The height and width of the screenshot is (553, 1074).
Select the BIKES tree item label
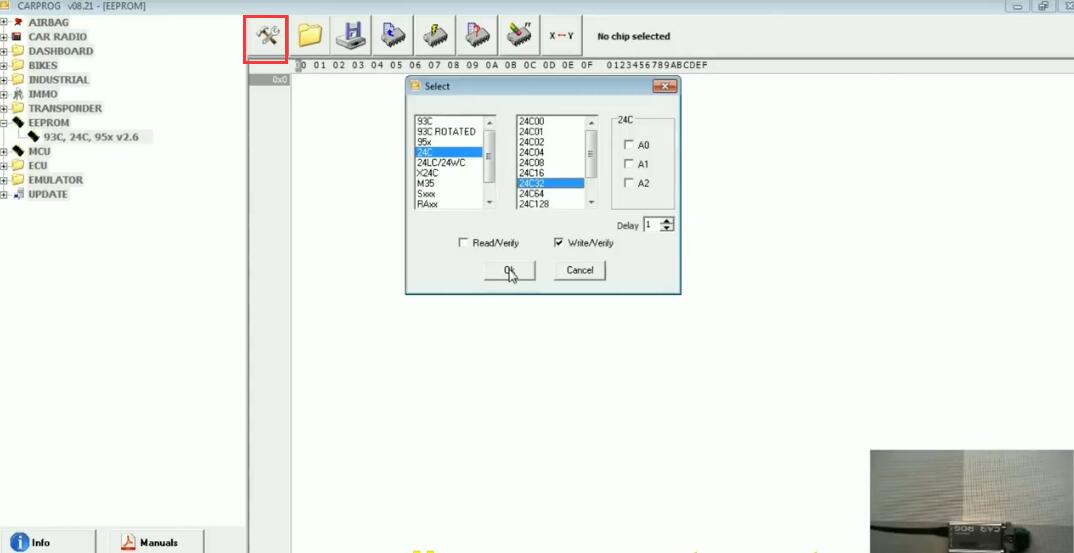point(42,65)
